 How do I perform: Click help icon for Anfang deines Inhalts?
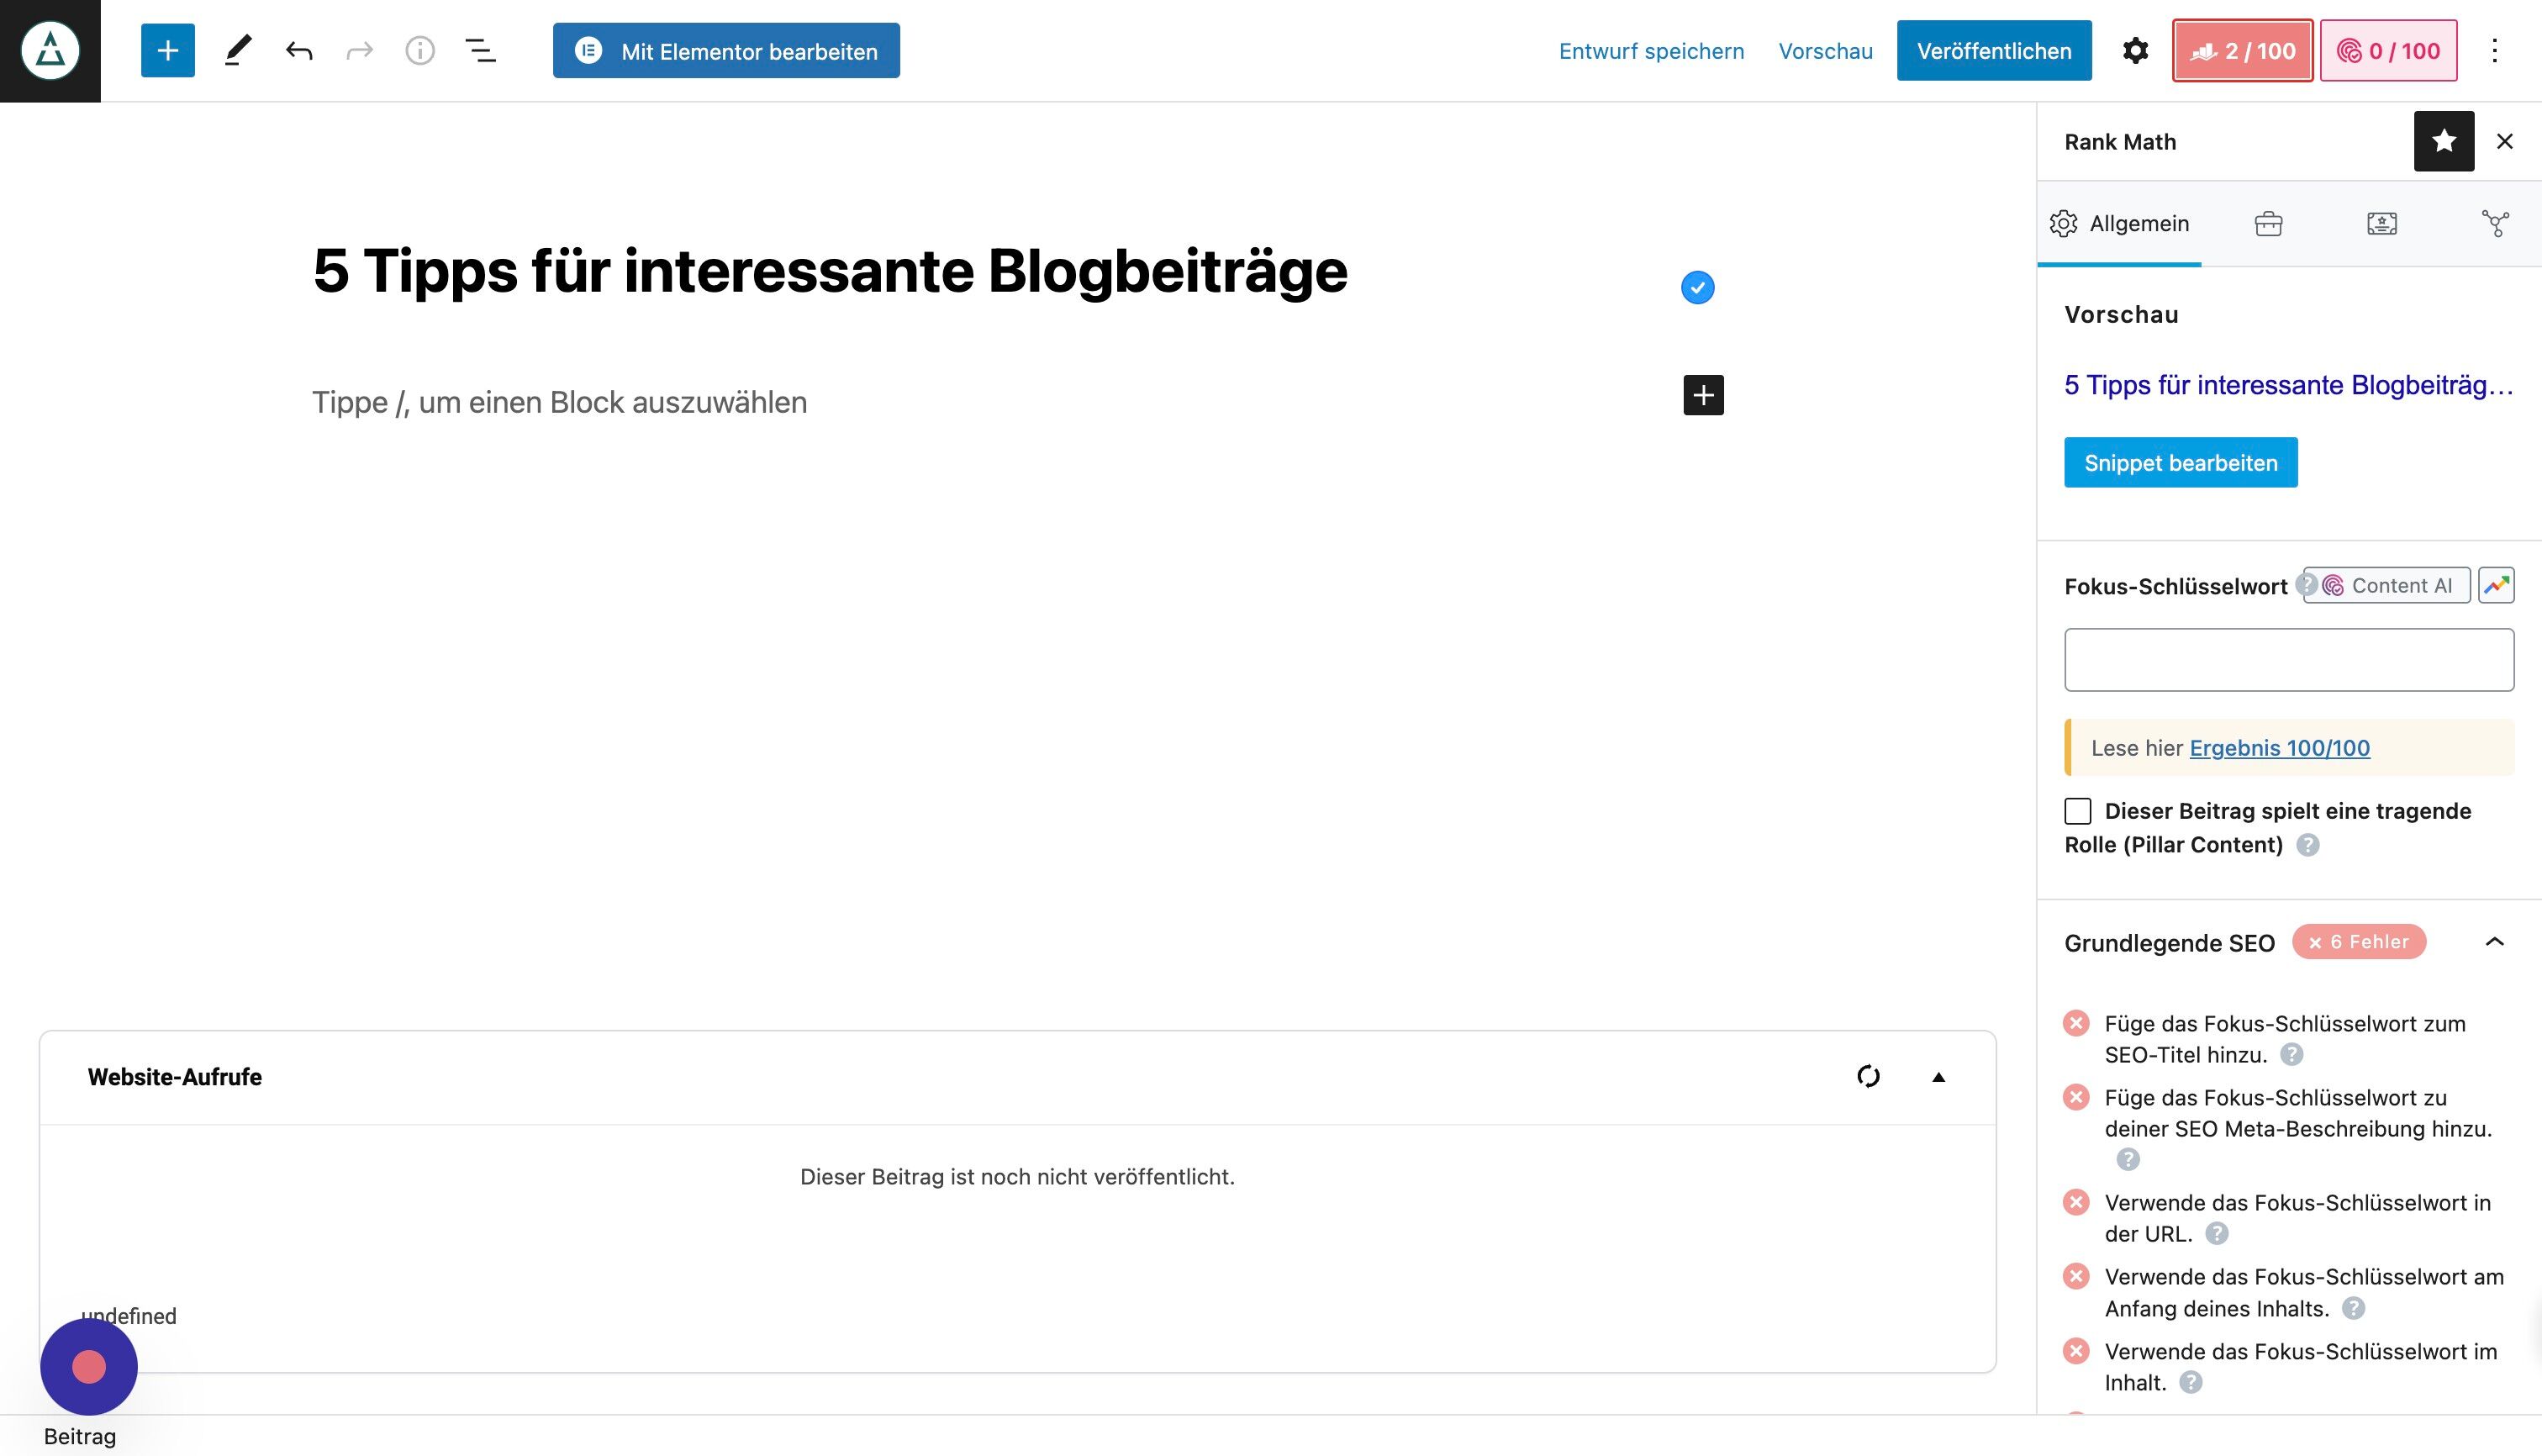[2353, 1308]
